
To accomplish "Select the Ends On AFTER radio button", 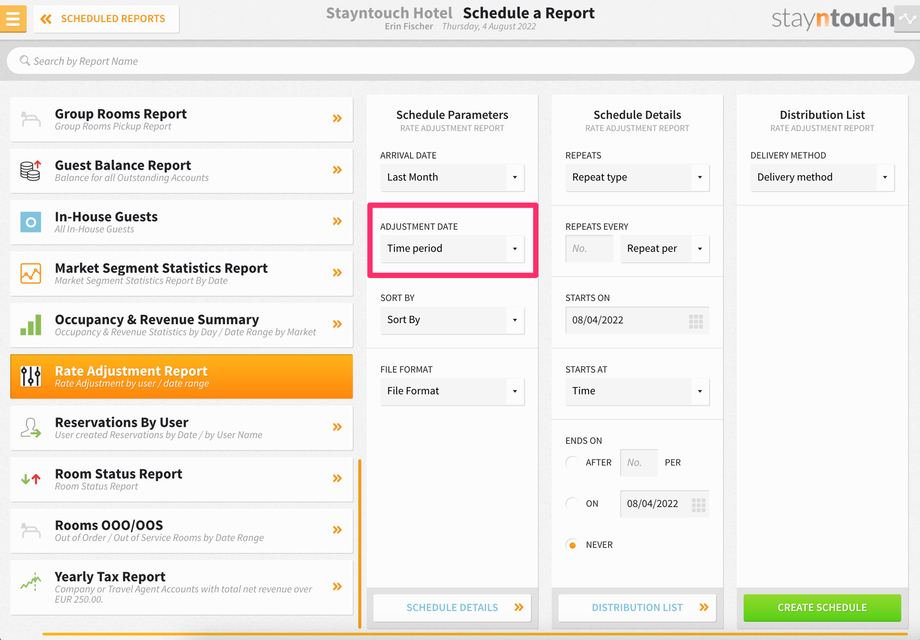I will pos(572,462).
